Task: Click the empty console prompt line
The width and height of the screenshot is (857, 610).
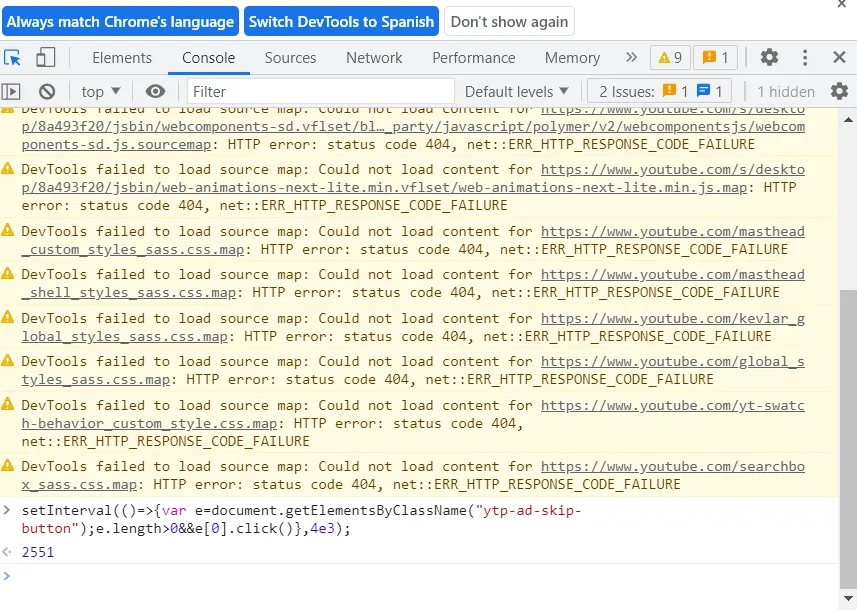Action: pos(419,576)
